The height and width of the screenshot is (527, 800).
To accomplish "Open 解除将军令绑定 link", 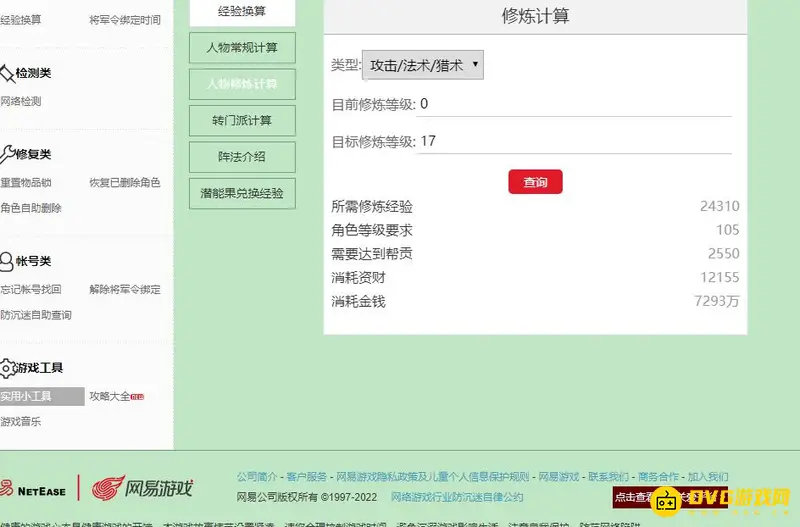I will [124, 290].
